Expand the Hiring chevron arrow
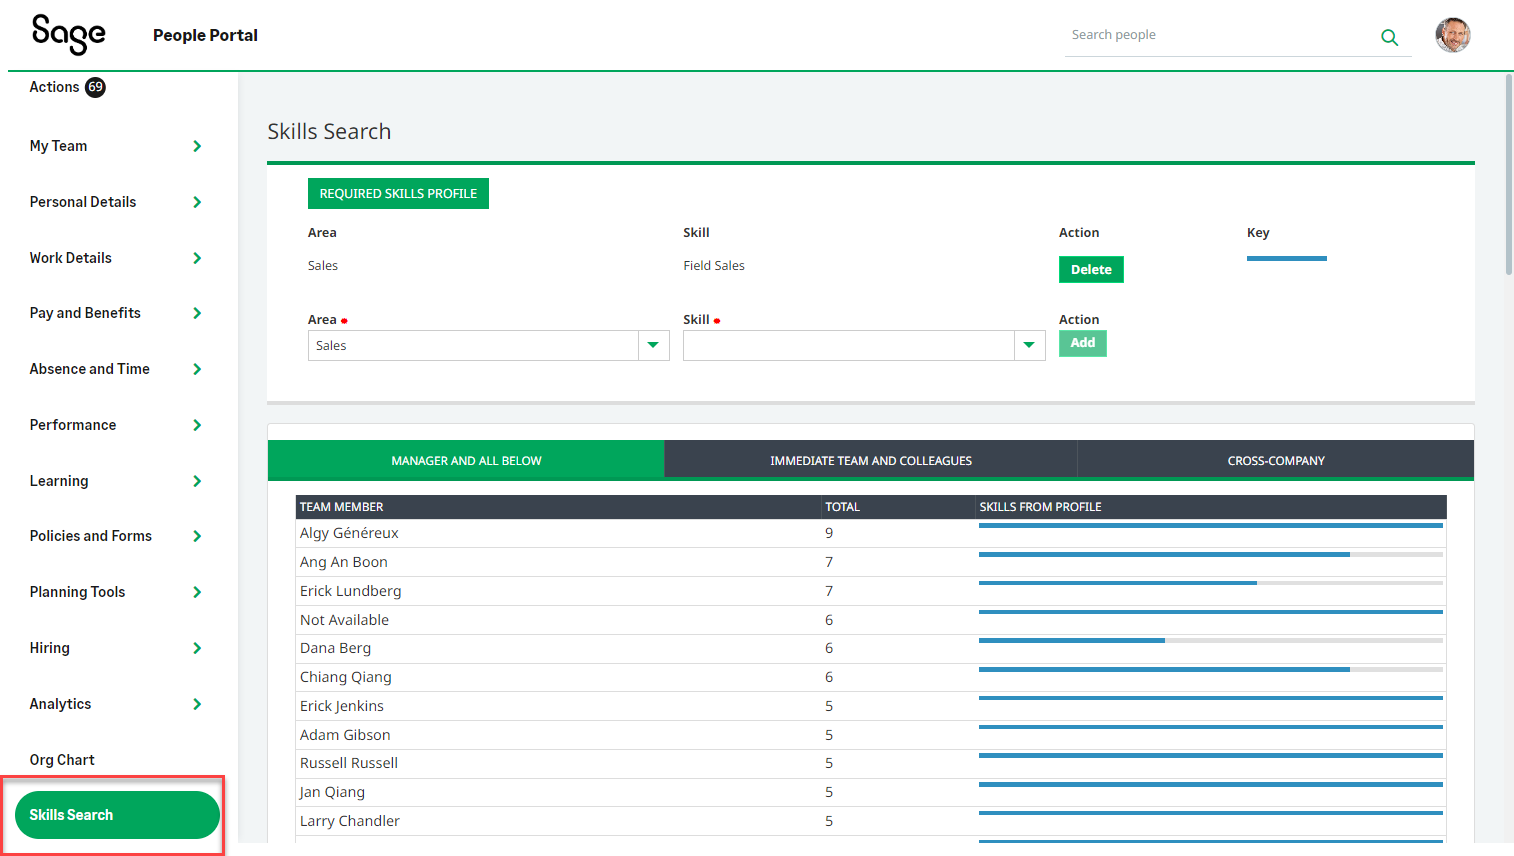Screen dimensions: 1514x856 tap(197, 648)
